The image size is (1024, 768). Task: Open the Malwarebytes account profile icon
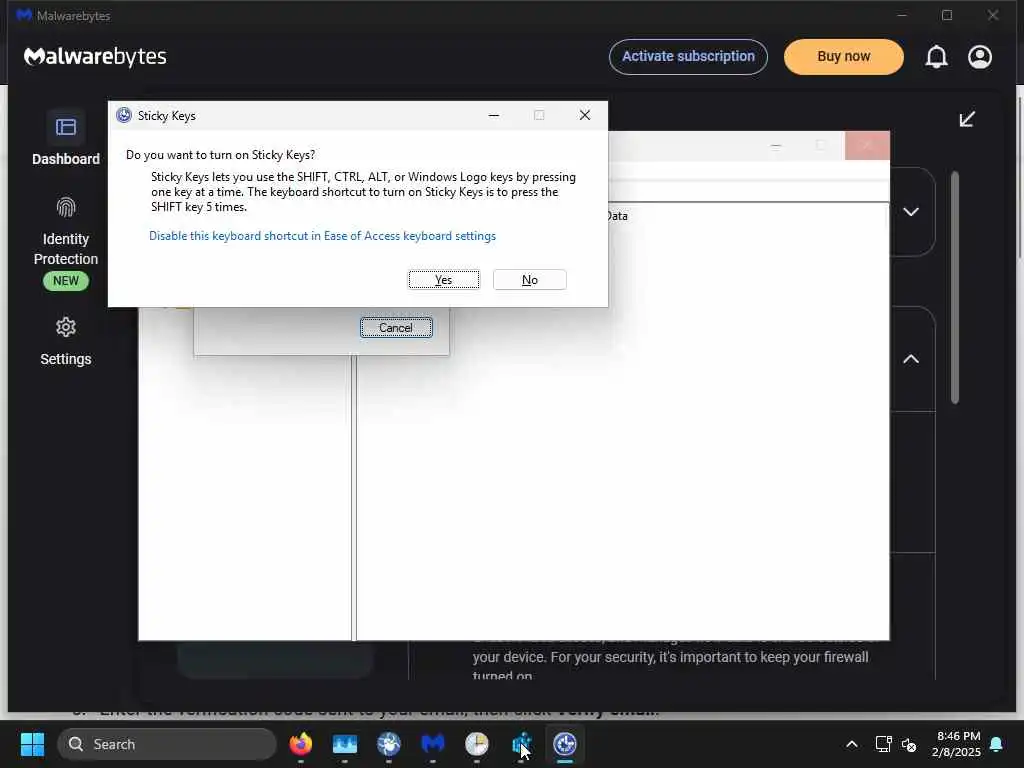[x=980, y=57]
